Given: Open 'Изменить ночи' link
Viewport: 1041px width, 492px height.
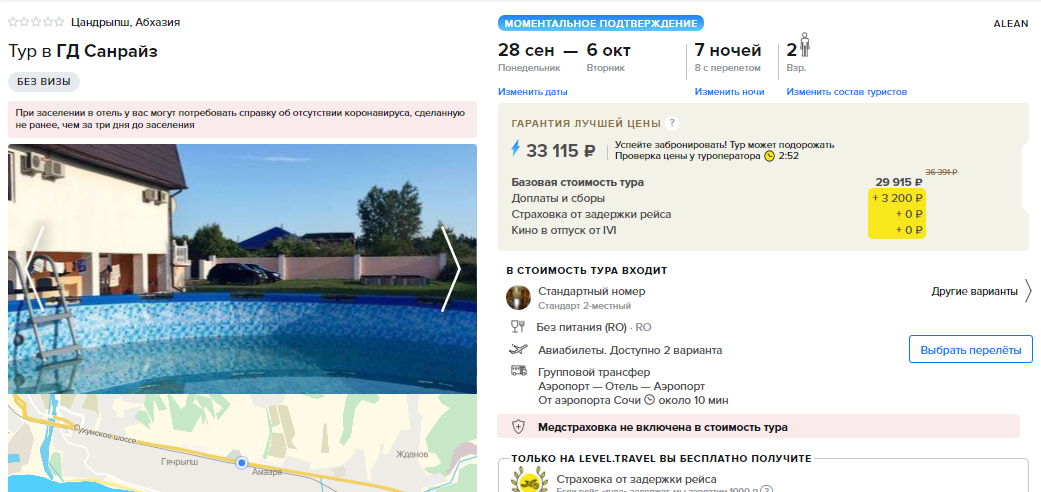Looking at the screenshot, I should pyautogui.click(x=729, y=92).
